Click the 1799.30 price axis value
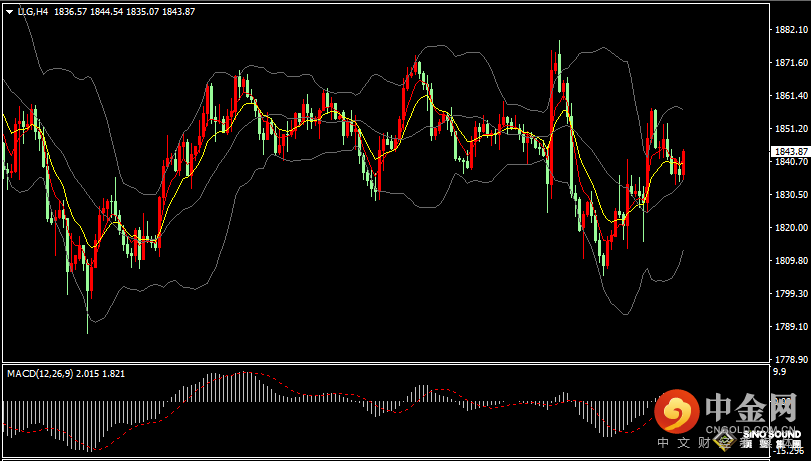Image resolution: width=811 pixels, height=461 pixels. coord(792,293)
